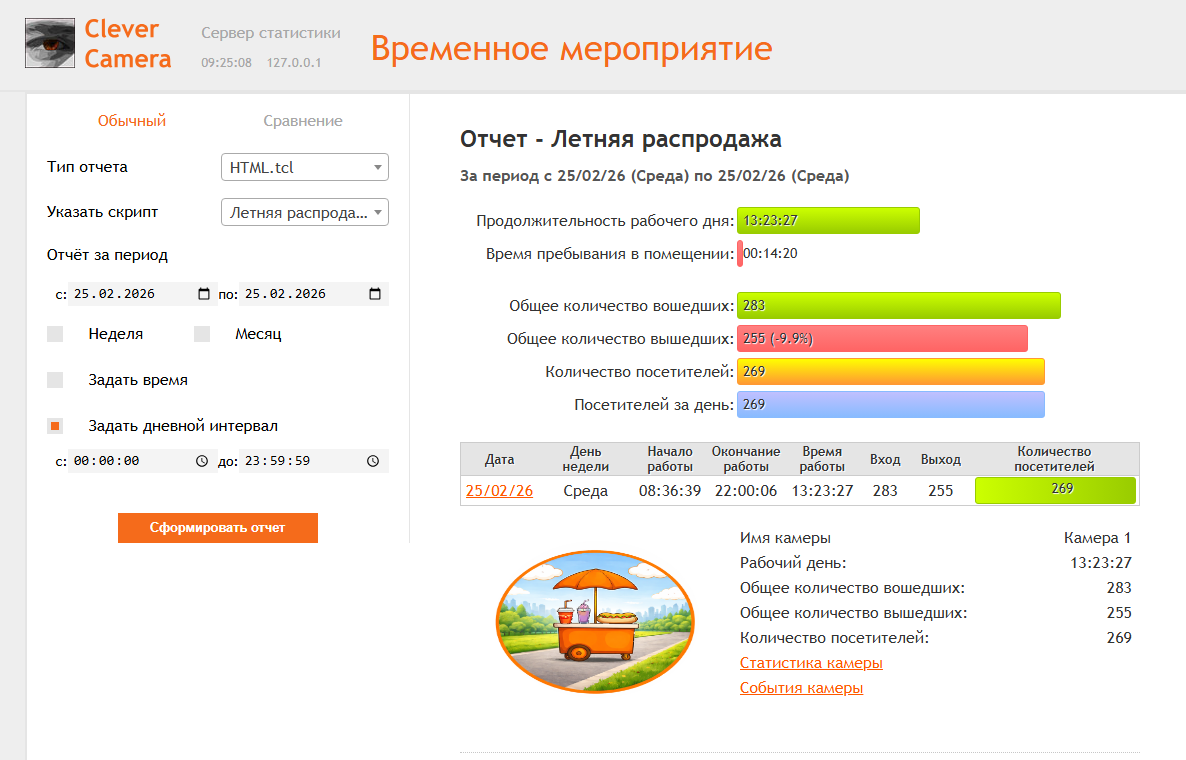
Task: Click the Выход column header
Action: pyautogui.click(x=940, y=460)
